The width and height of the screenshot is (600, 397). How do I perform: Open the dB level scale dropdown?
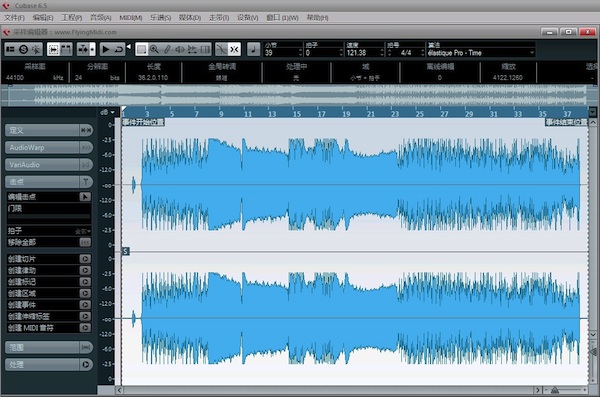point(107,112)
